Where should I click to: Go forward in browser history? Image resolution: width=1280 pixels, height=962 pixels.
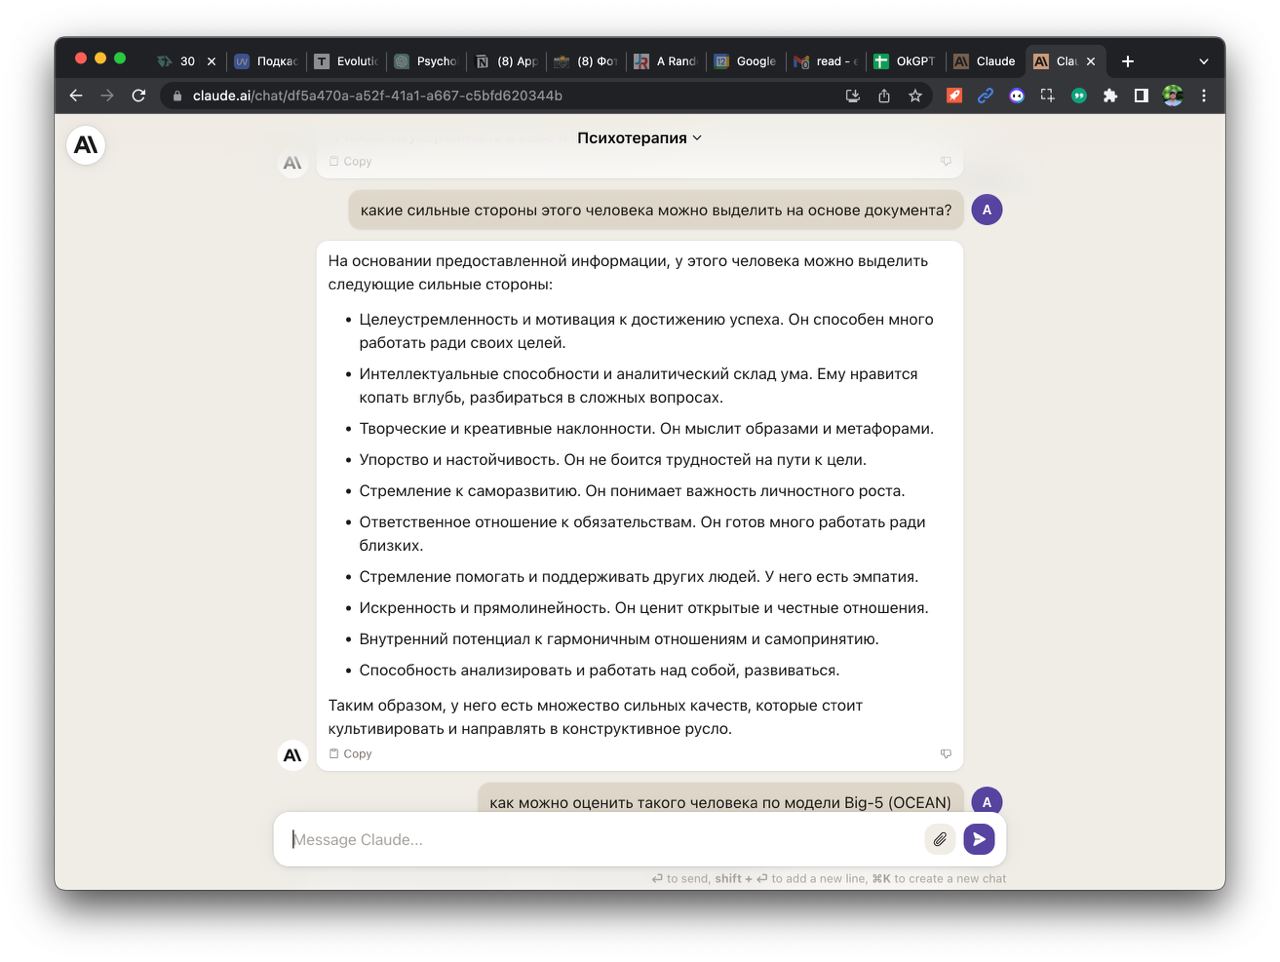[x=107, y=95]
